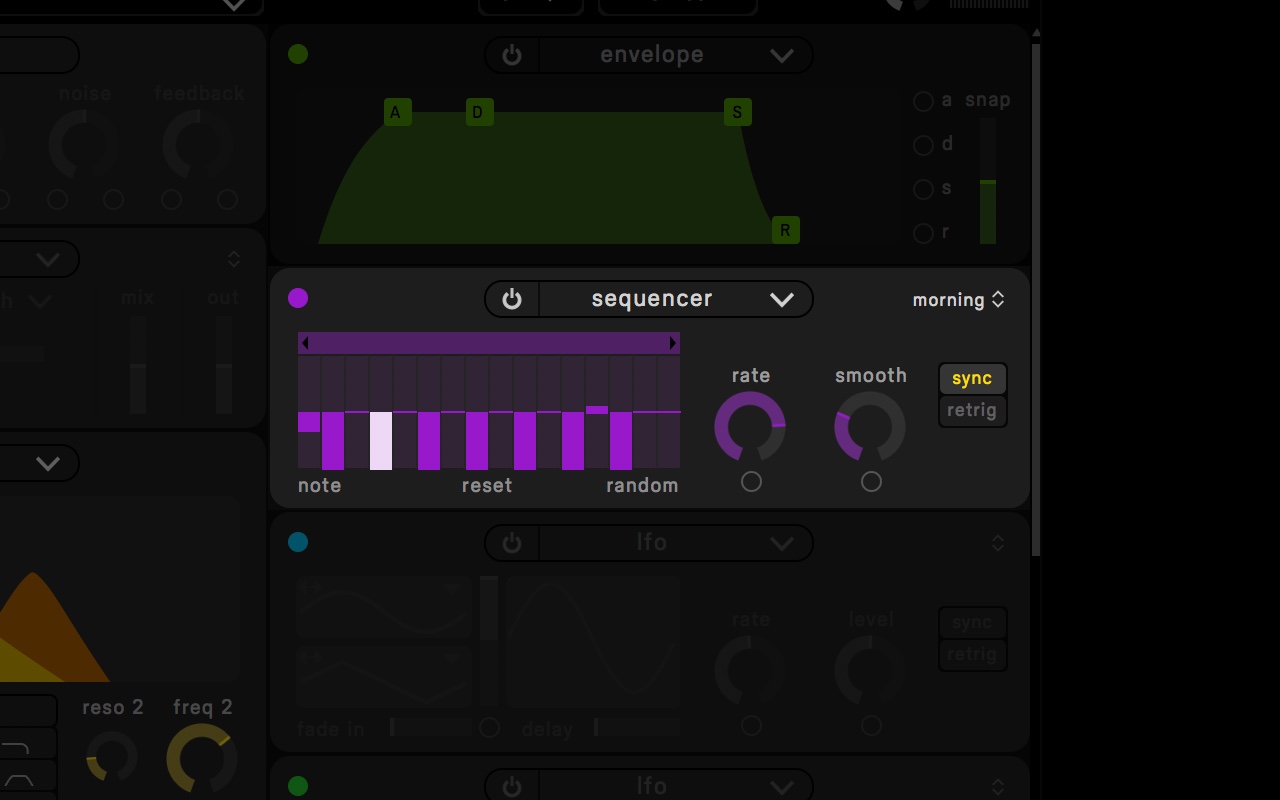Adjust the sequencer rate knob
The image size is (1280, 800).
[750, 427]
